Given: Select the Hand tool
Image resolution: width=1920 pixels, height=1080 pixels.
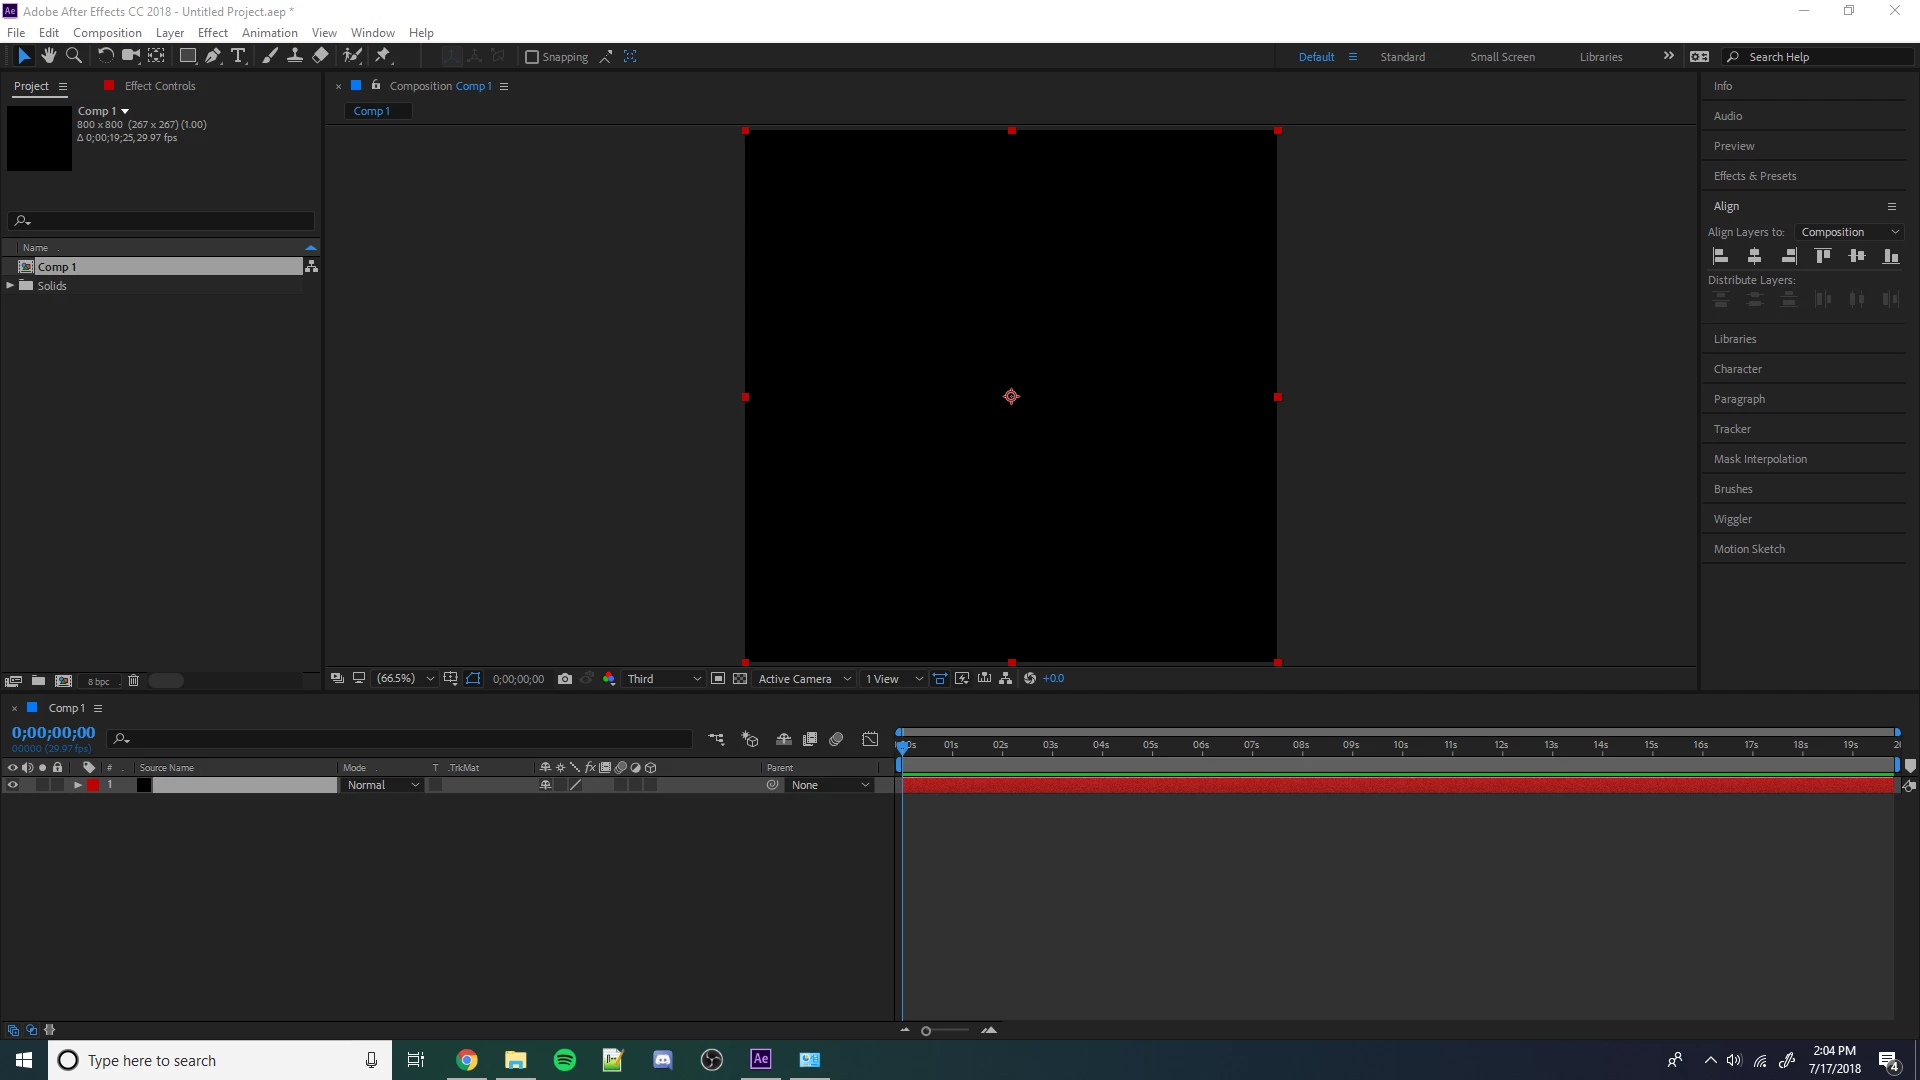Looking at the screenshot, I should click(x=48, y=56).
